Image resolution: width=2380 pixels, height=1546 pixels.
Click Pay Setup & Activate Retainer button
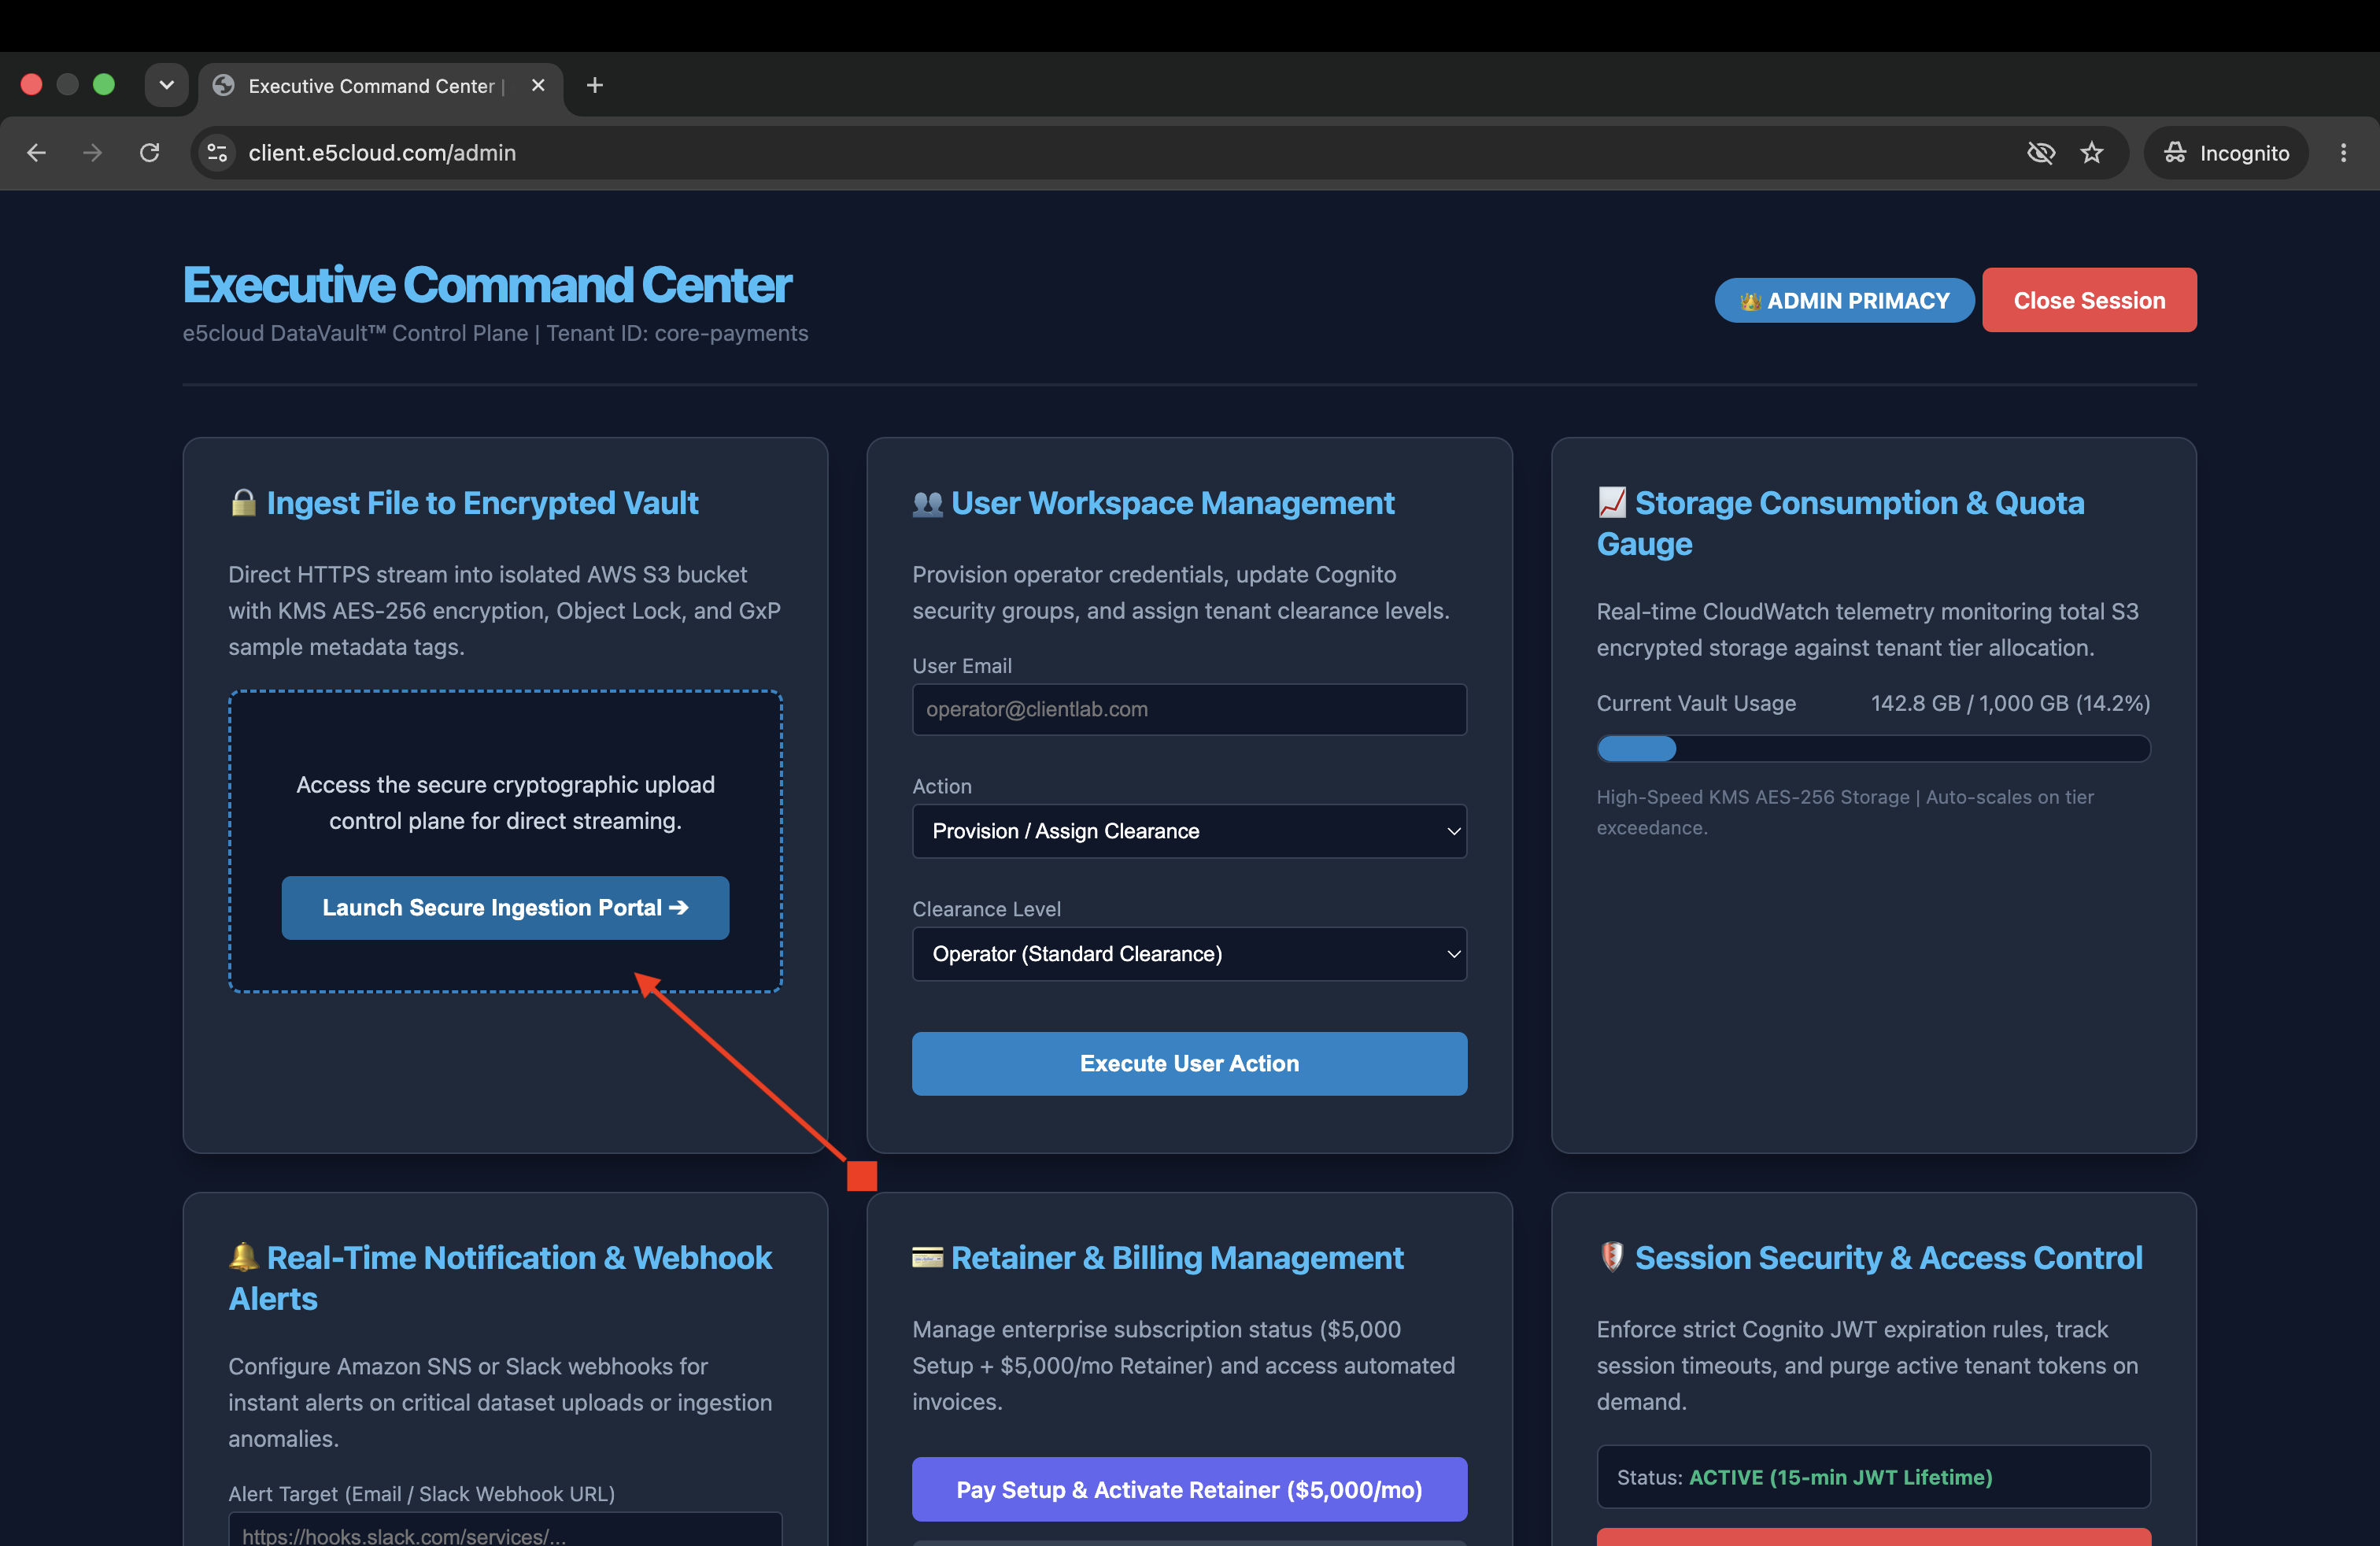pos(1189,1489)
